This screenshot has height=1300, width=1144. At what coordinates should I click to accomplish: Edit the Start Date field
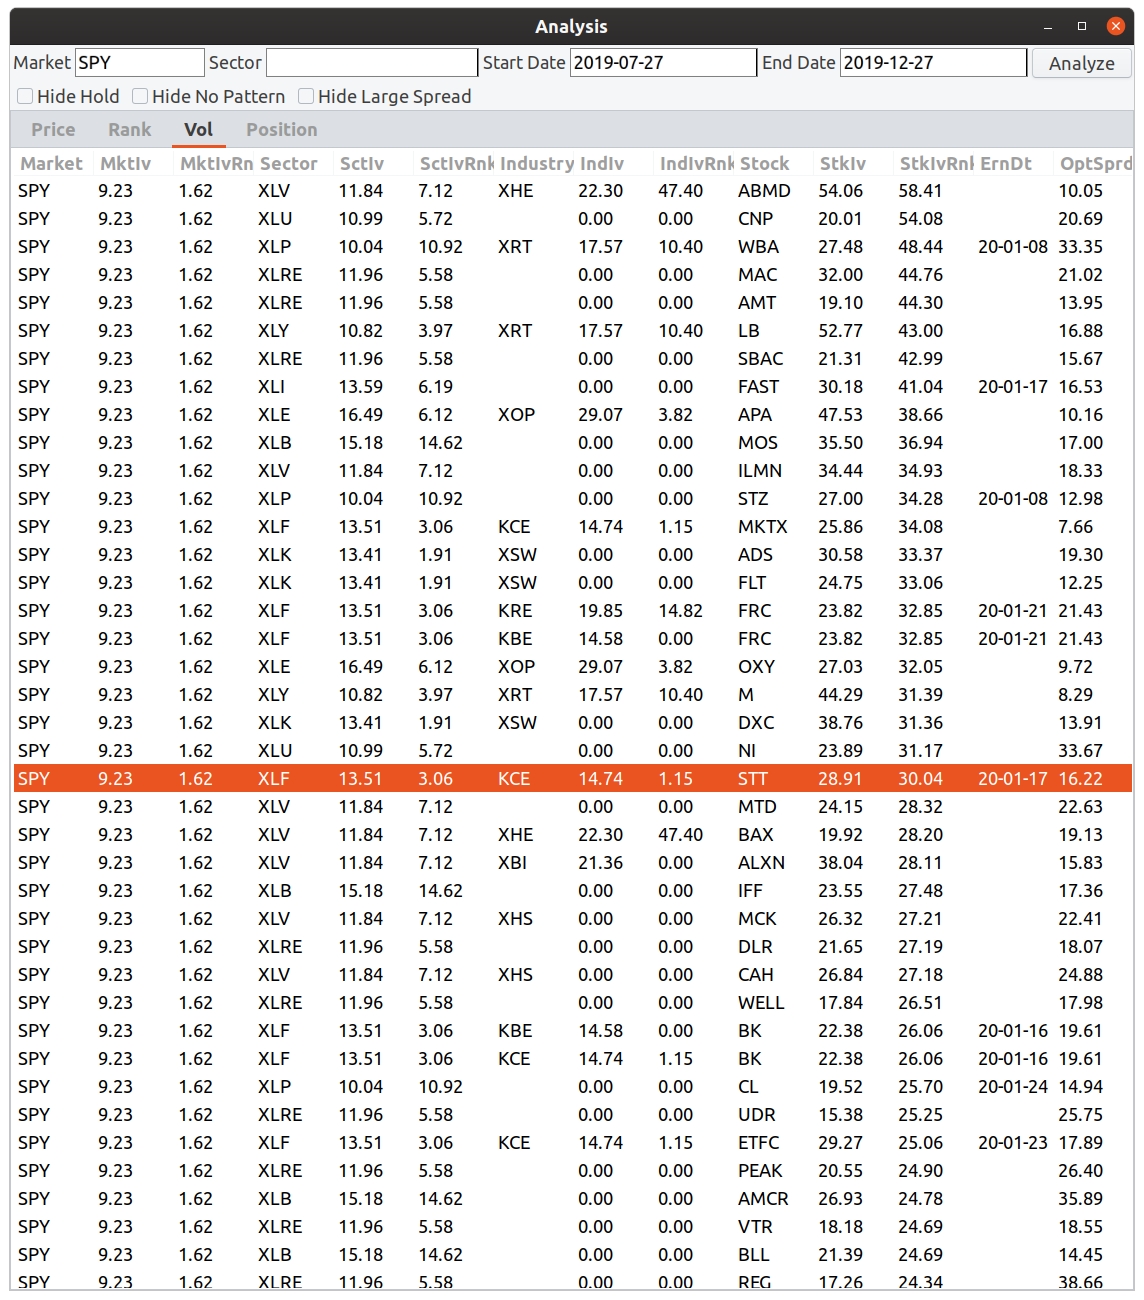click(663, 63)
